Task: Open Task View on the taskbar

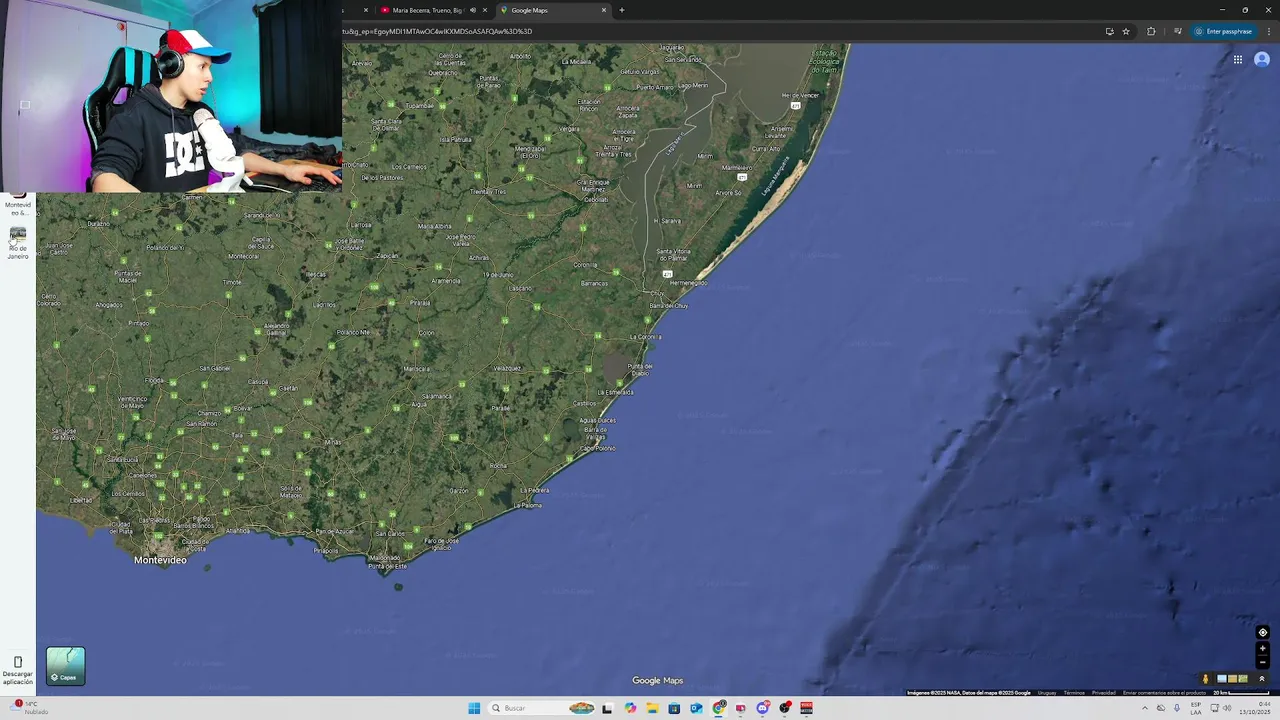Action: click(x=607, y=708)
